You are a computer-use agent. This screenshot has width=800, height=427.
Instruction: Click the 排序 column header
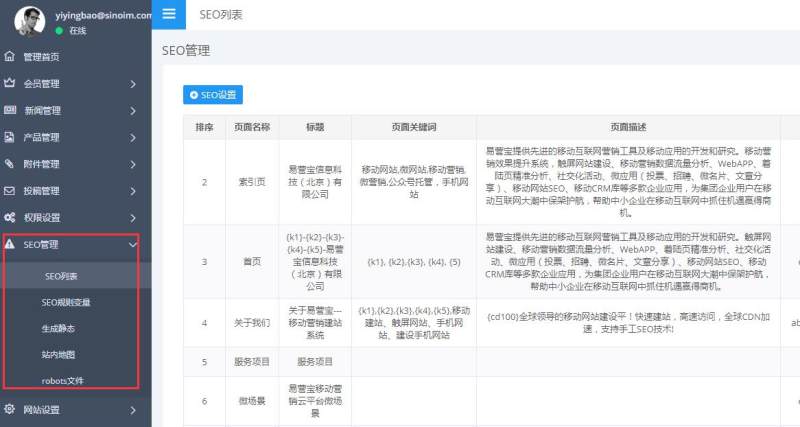click(x=205, y=127)
